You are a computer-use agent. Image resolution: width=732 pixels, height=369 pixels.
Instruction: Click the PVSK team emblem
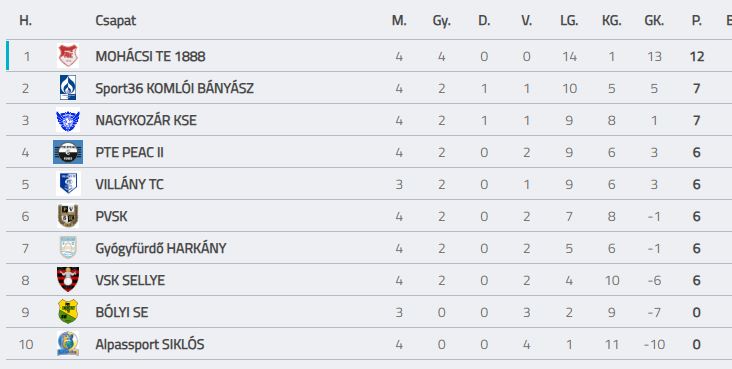(x=68, y=216)
